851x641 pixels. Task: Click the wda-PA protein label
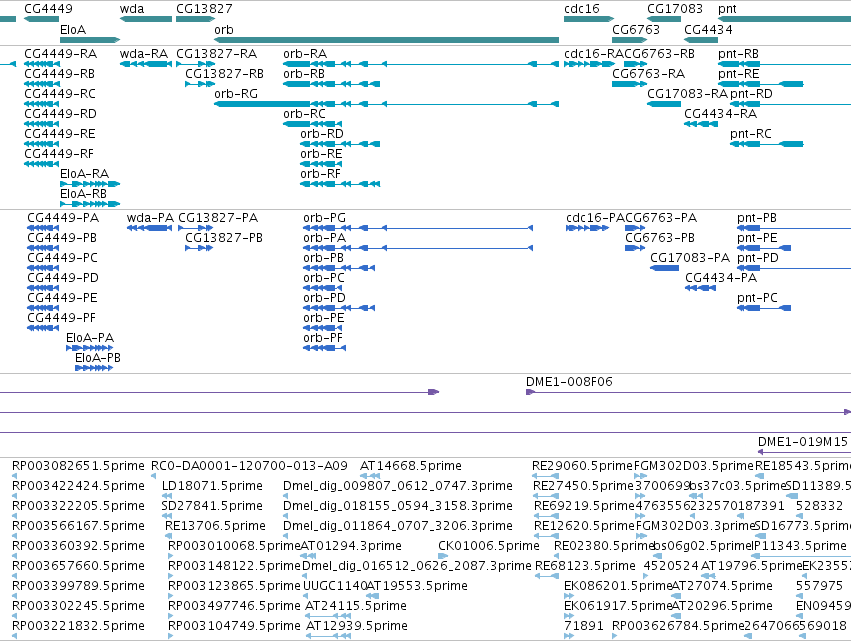(150, 218)
